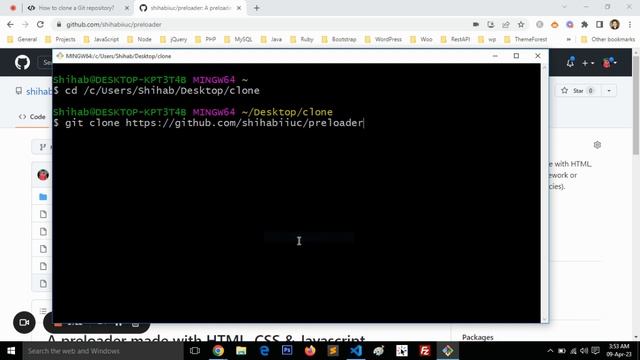Open the Git Bash window title icon menu
This screenshot has width=640, height=360.
[60, 56]
